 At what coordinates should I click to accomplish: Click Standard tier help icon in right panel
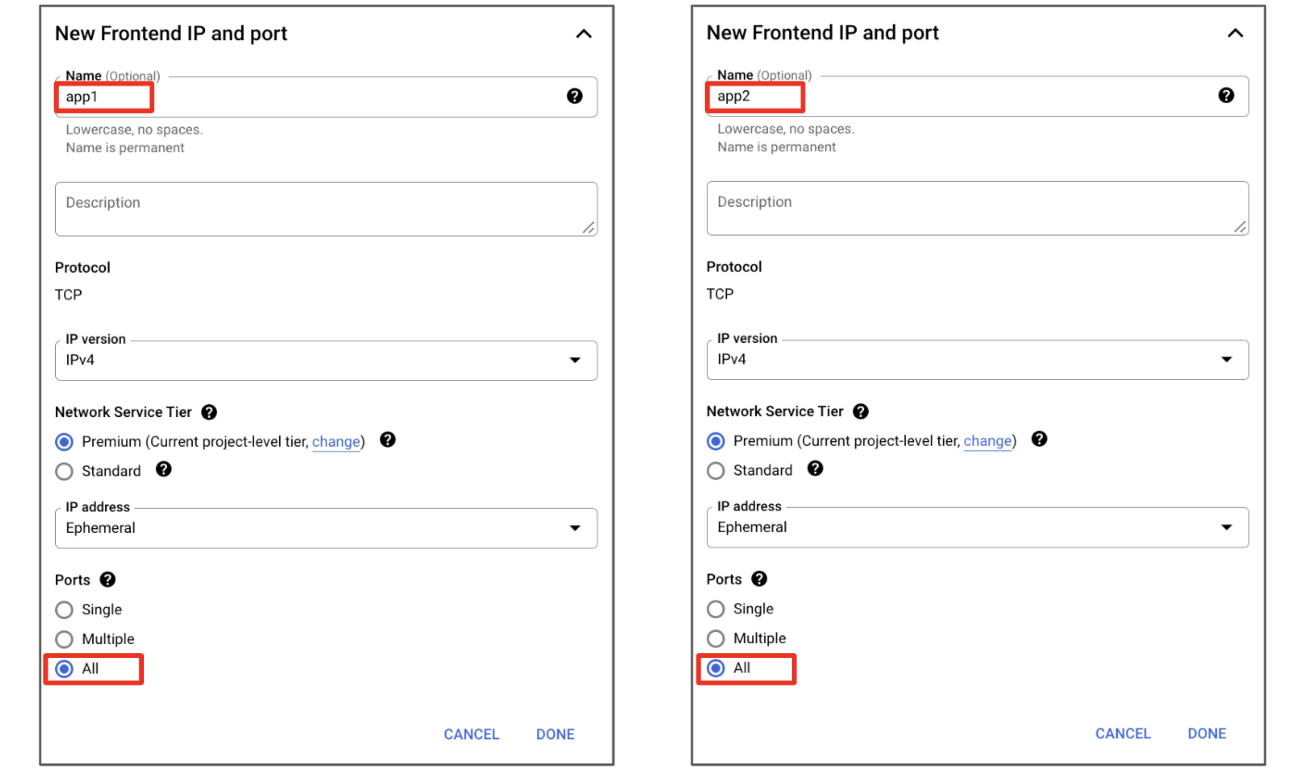(x=815, y=468)
